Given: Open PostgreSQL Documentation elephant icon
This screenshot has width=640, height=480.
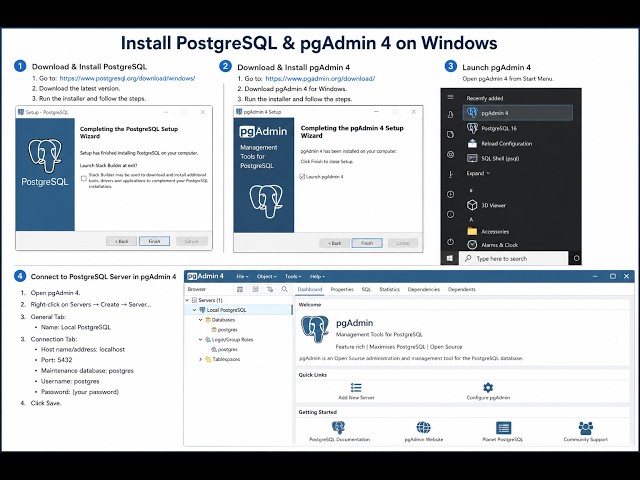Looking at the screenshot, I should (338, 427).
